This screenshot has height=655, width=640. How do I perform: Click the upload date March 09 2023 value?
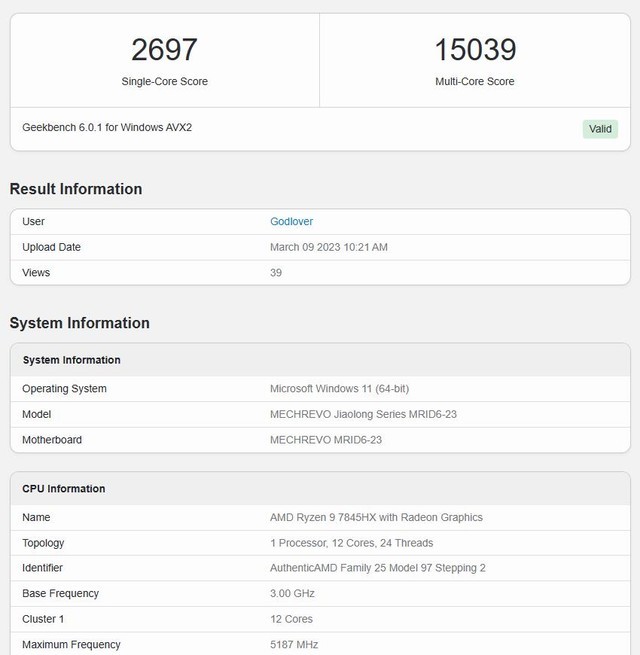[x=329, y=247]
